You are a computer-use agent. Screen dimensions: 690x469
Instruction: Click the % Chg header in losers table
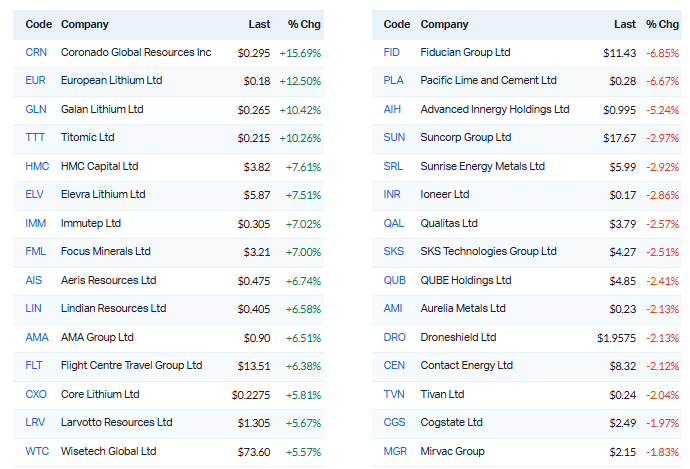(663, 24)
